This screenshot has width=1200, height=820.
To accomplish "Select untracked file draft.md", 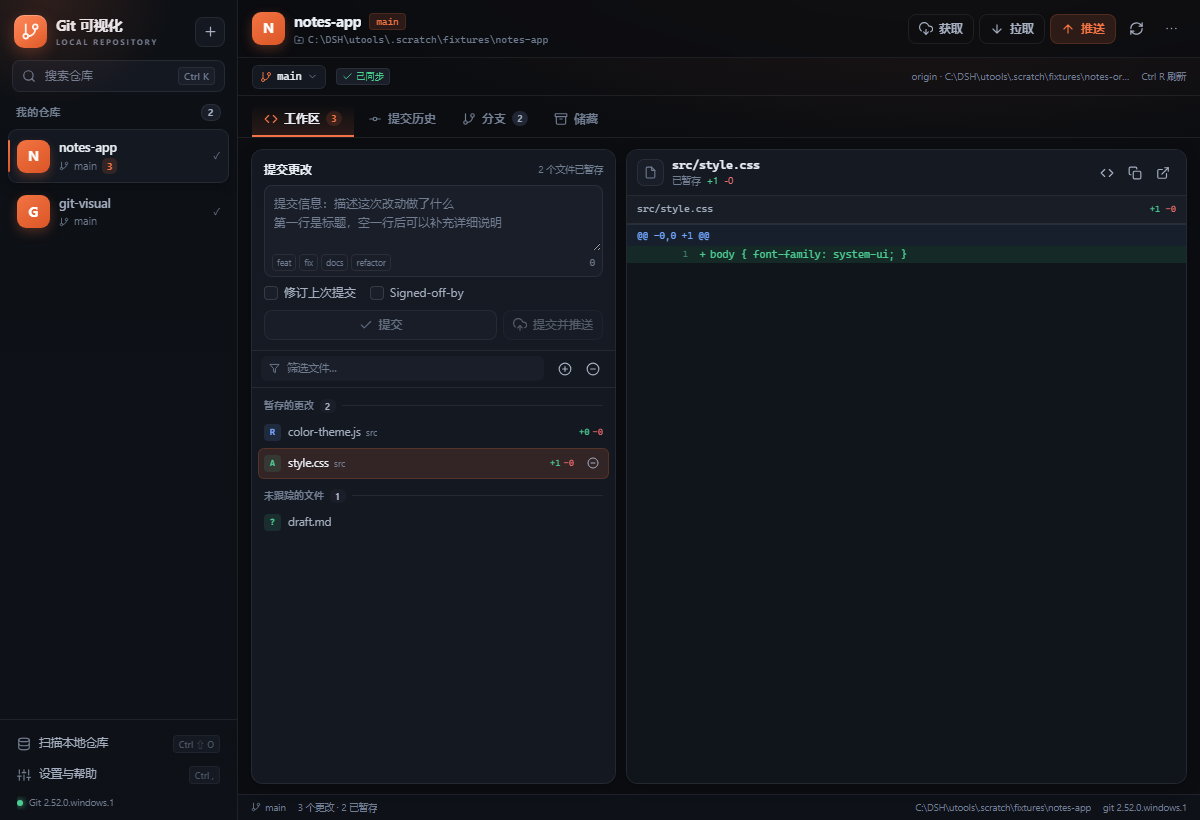I will (x=433, y=522).
